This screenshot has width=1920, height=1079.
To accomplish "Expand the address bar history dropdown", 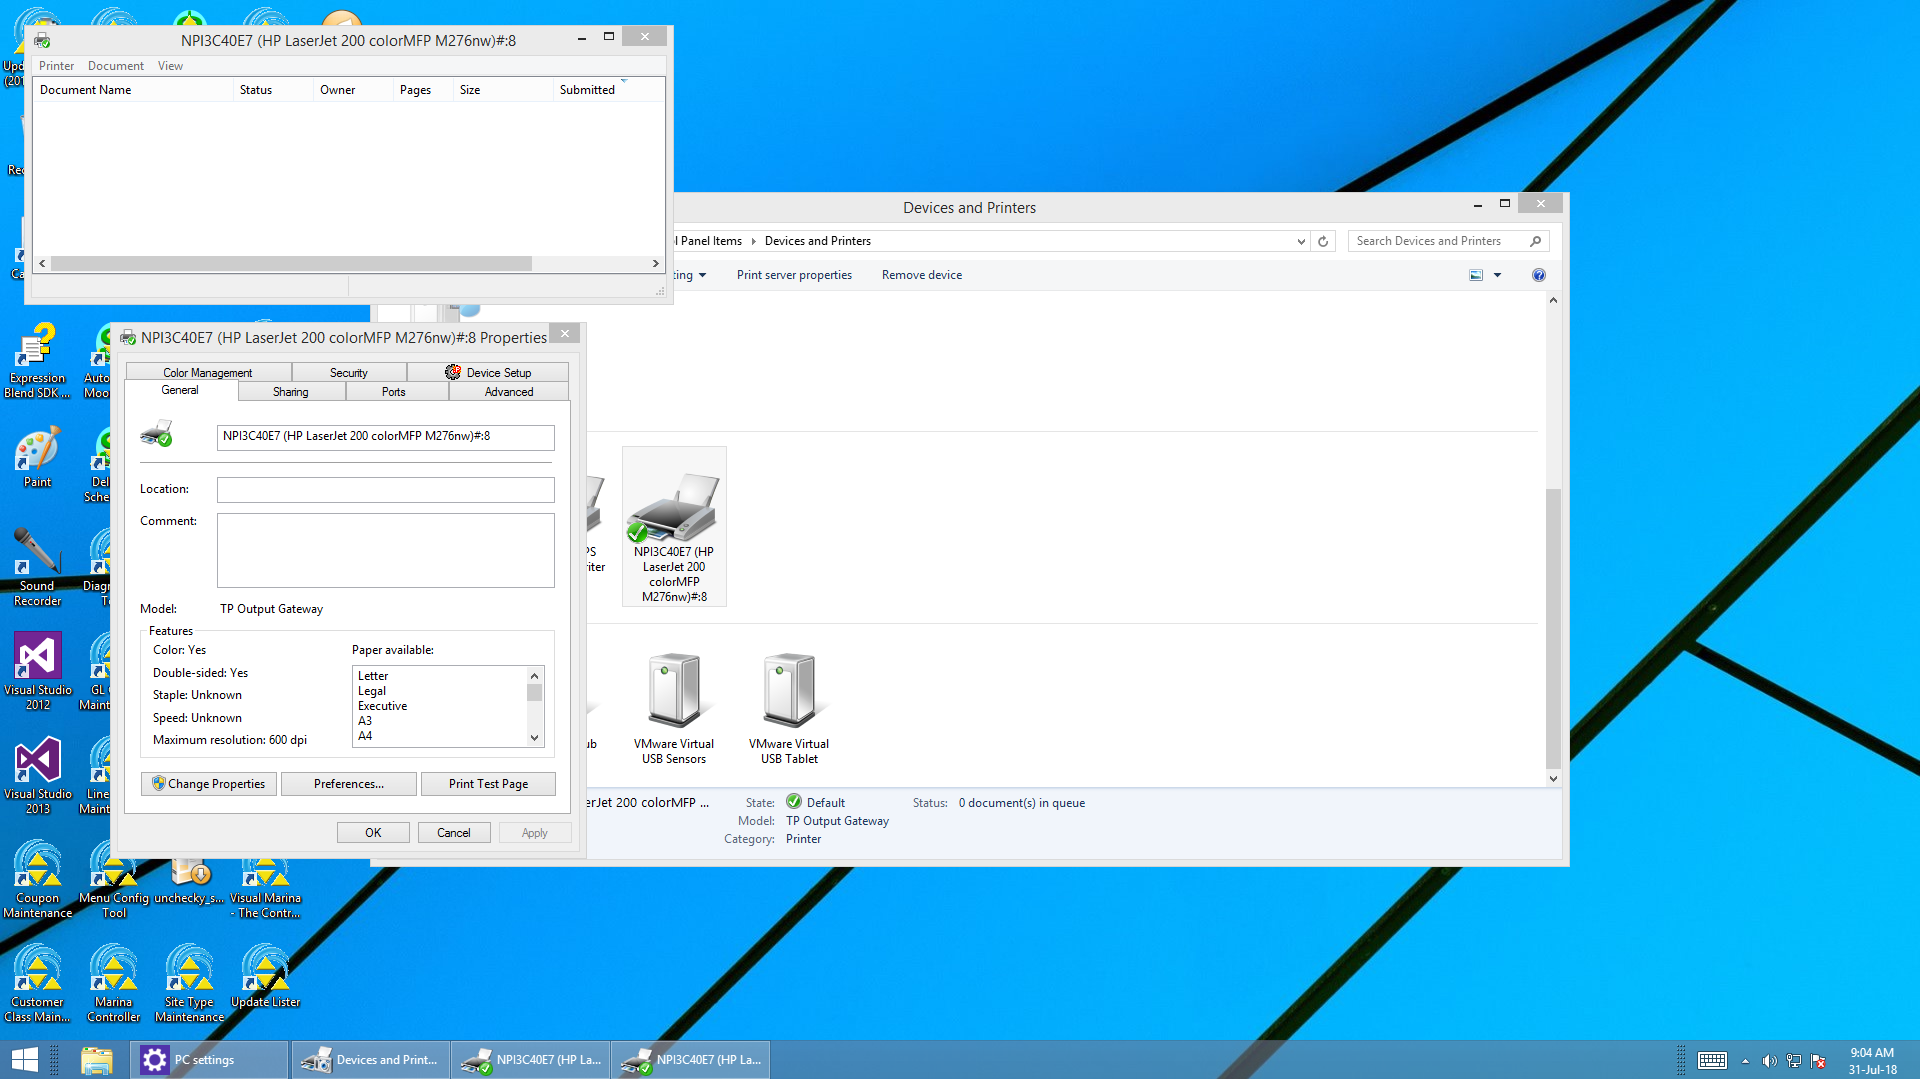I will pyautogui.click(x=1300, y=241).
